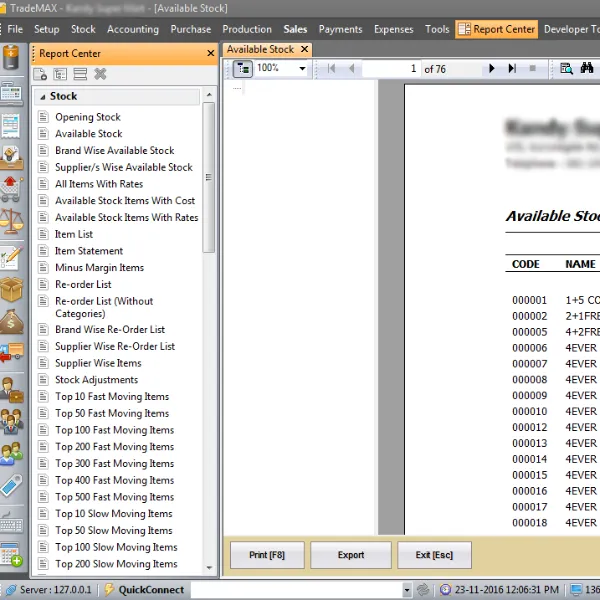Click the money bag sidebar icon
Image resolution: width=600 pixels, height=600 pixels.
pyautogui.click(x=11, y=321)
